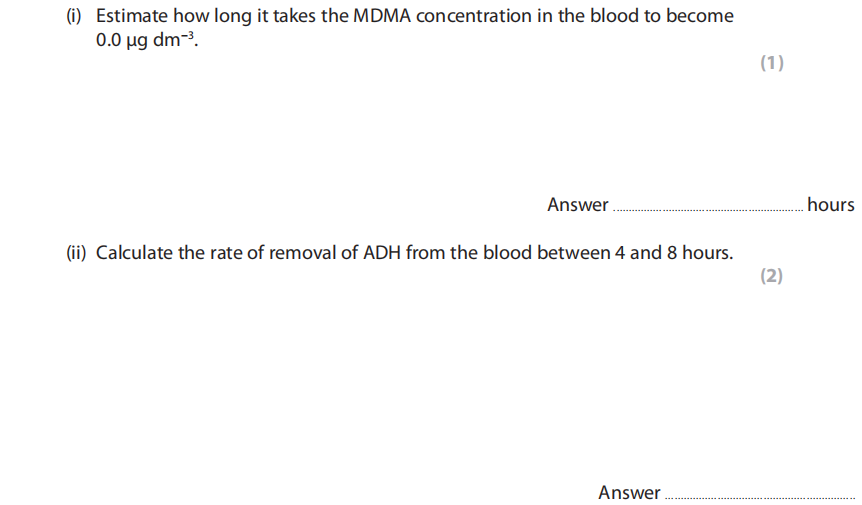This screenshot has width=862, height=505.
Task: Click the second "Answer" label at bottom
Action: tap(629, 492)
